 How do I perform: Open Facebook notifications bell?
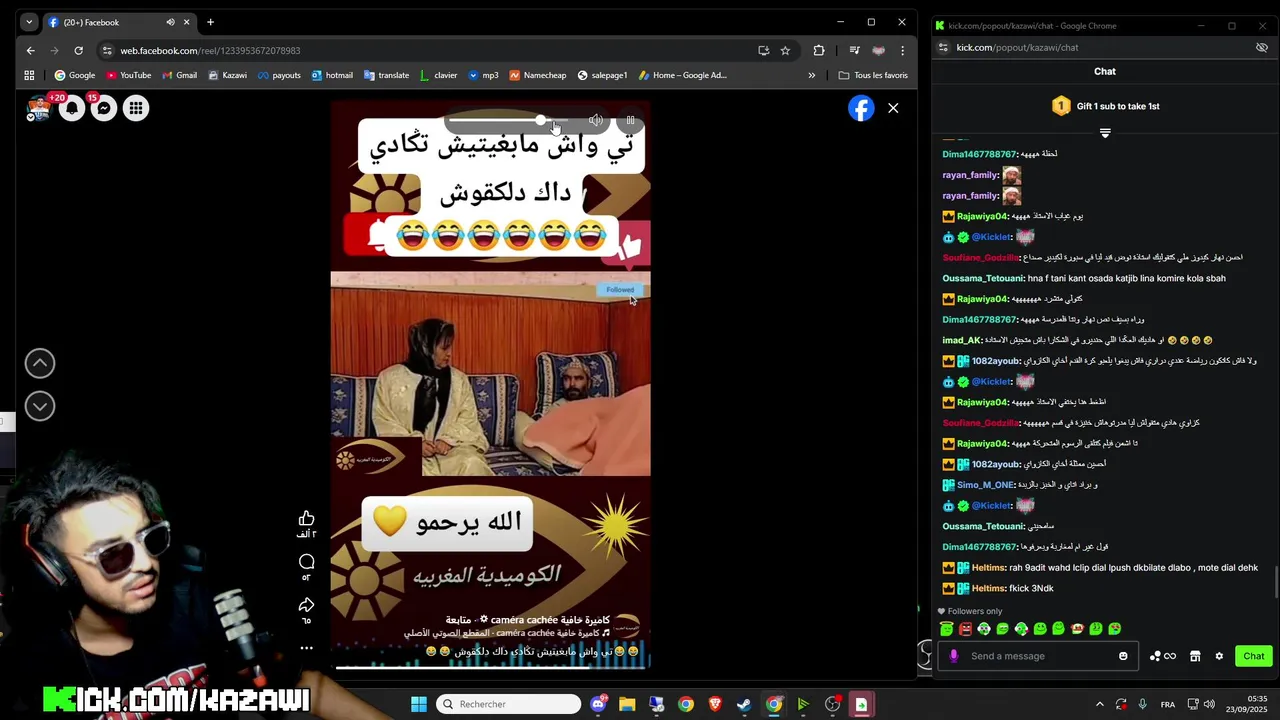[x=72, y=108]
